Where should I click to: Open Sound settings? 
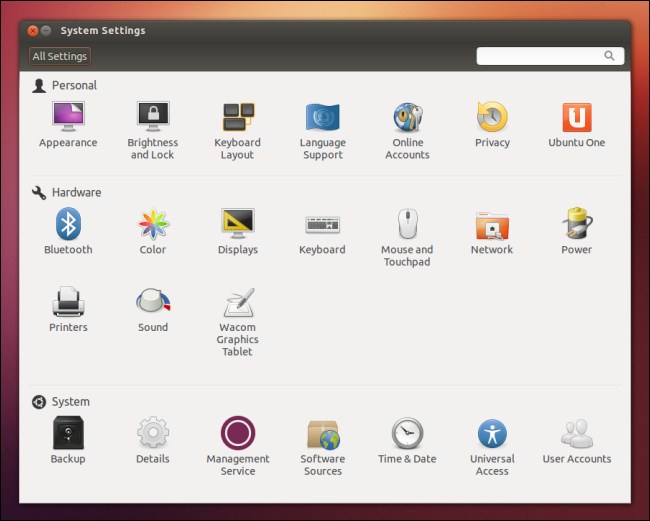pos(153,309)
